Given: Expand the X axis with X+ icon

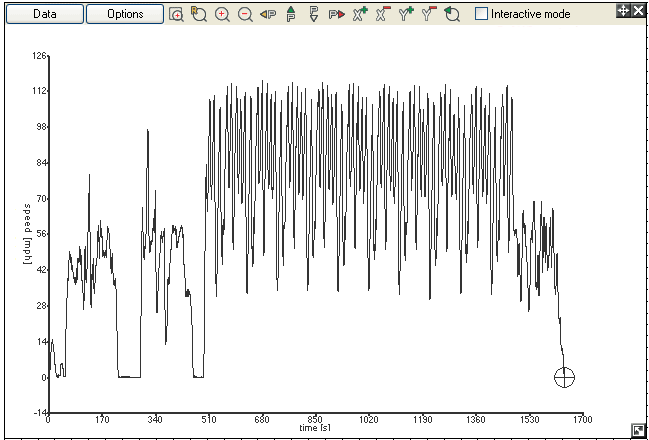Looking at the screenshot, I should tap(359, 15).
